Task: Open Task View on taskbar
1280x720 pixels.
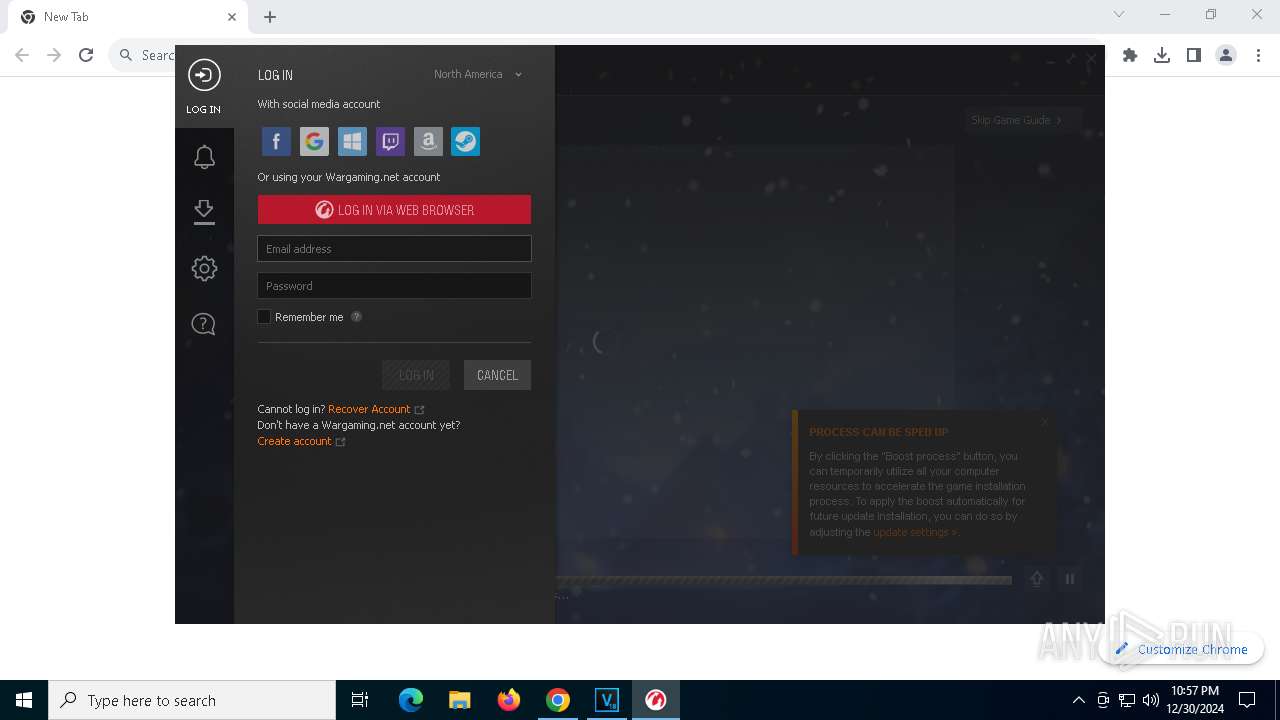Action: [x=360, y=700]
